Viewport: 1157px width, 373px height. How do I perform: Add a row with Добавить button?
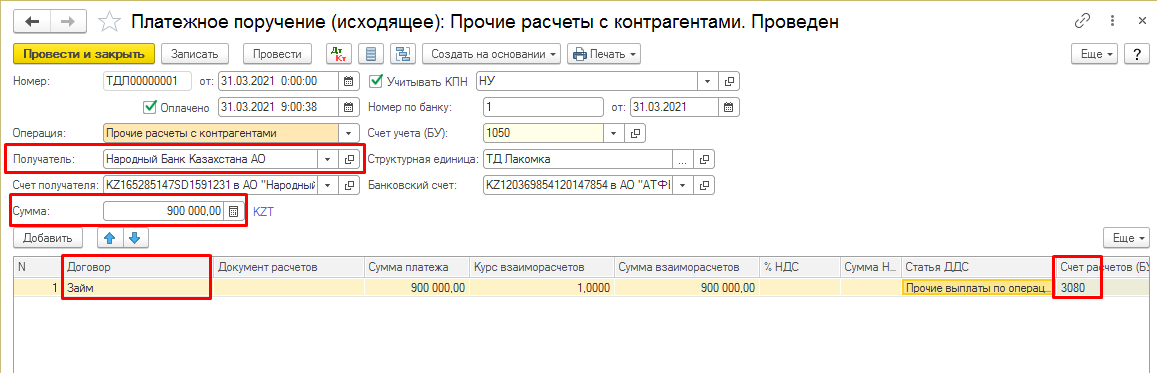[x=47, y=237]
